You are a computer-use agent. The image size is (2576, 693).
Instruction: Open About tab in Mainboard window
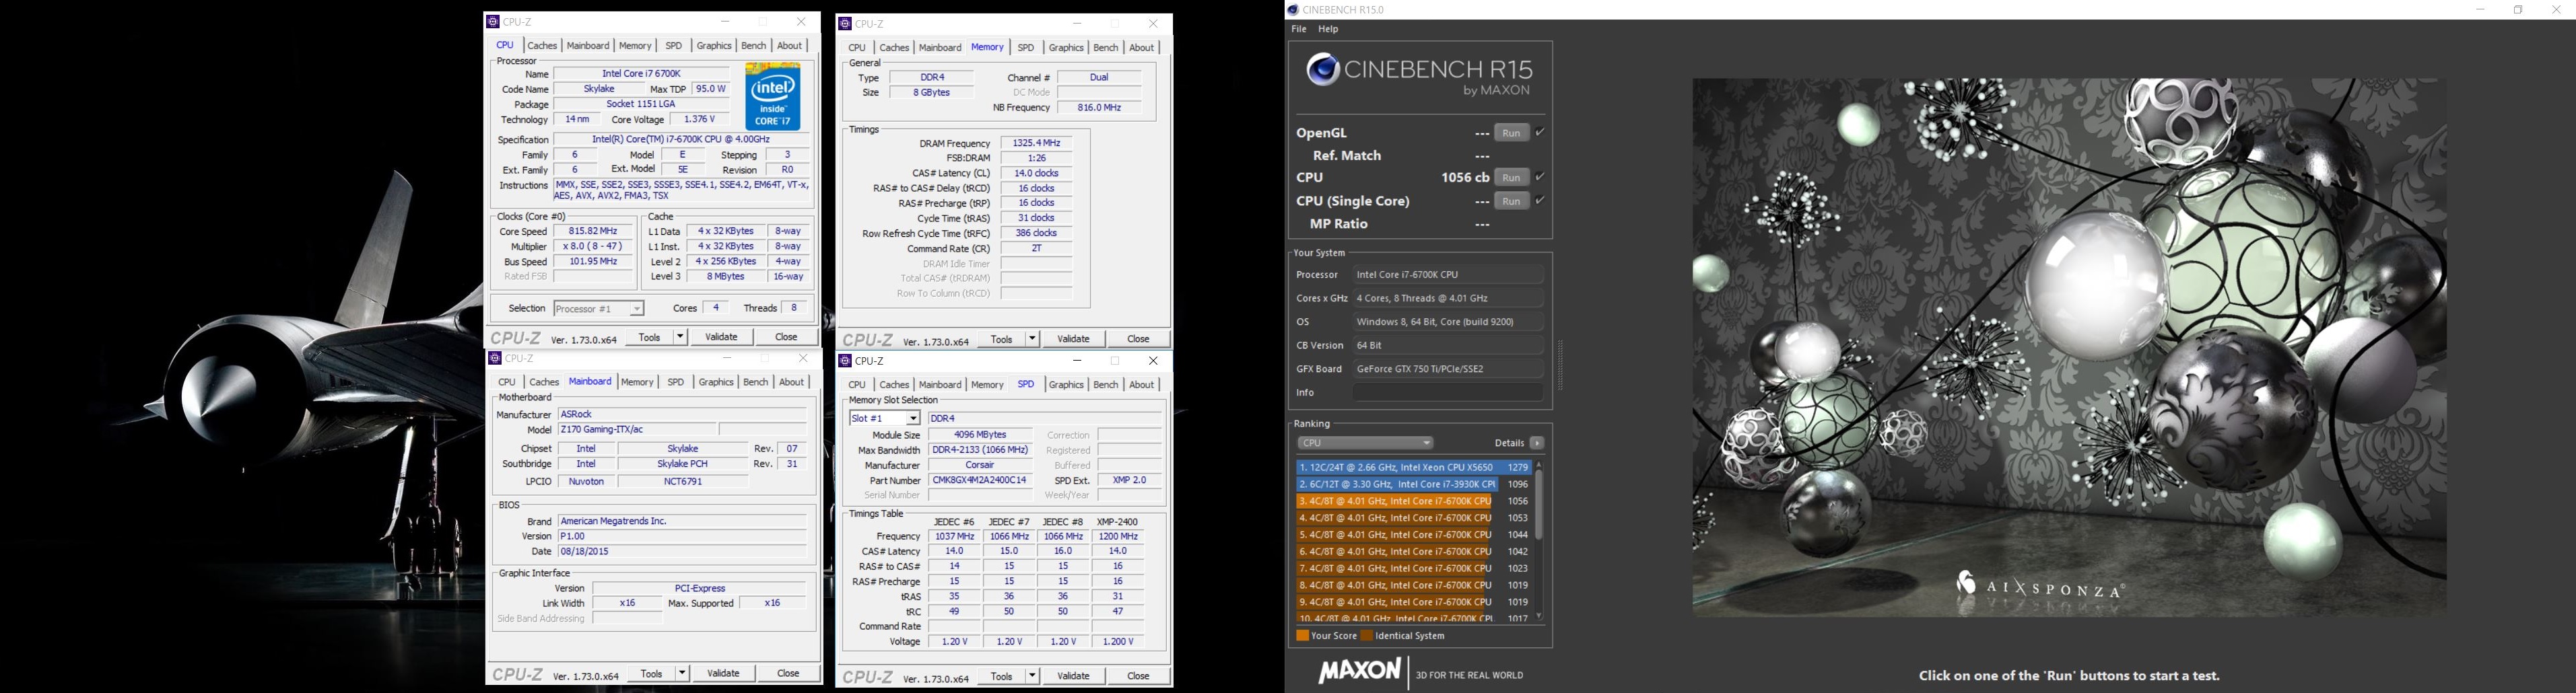coord(792,383)
